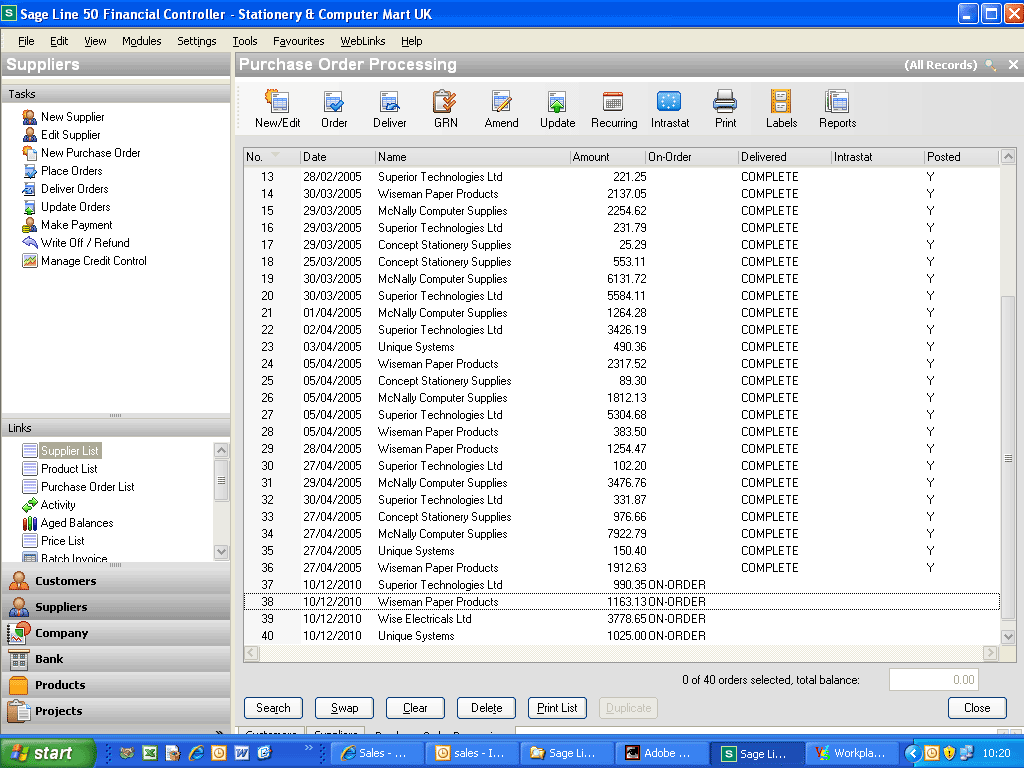This screenshot has height=768, width=1024.
Task: Open the Favourites menu
Action: pyautogui.click(x=298, y=41)
